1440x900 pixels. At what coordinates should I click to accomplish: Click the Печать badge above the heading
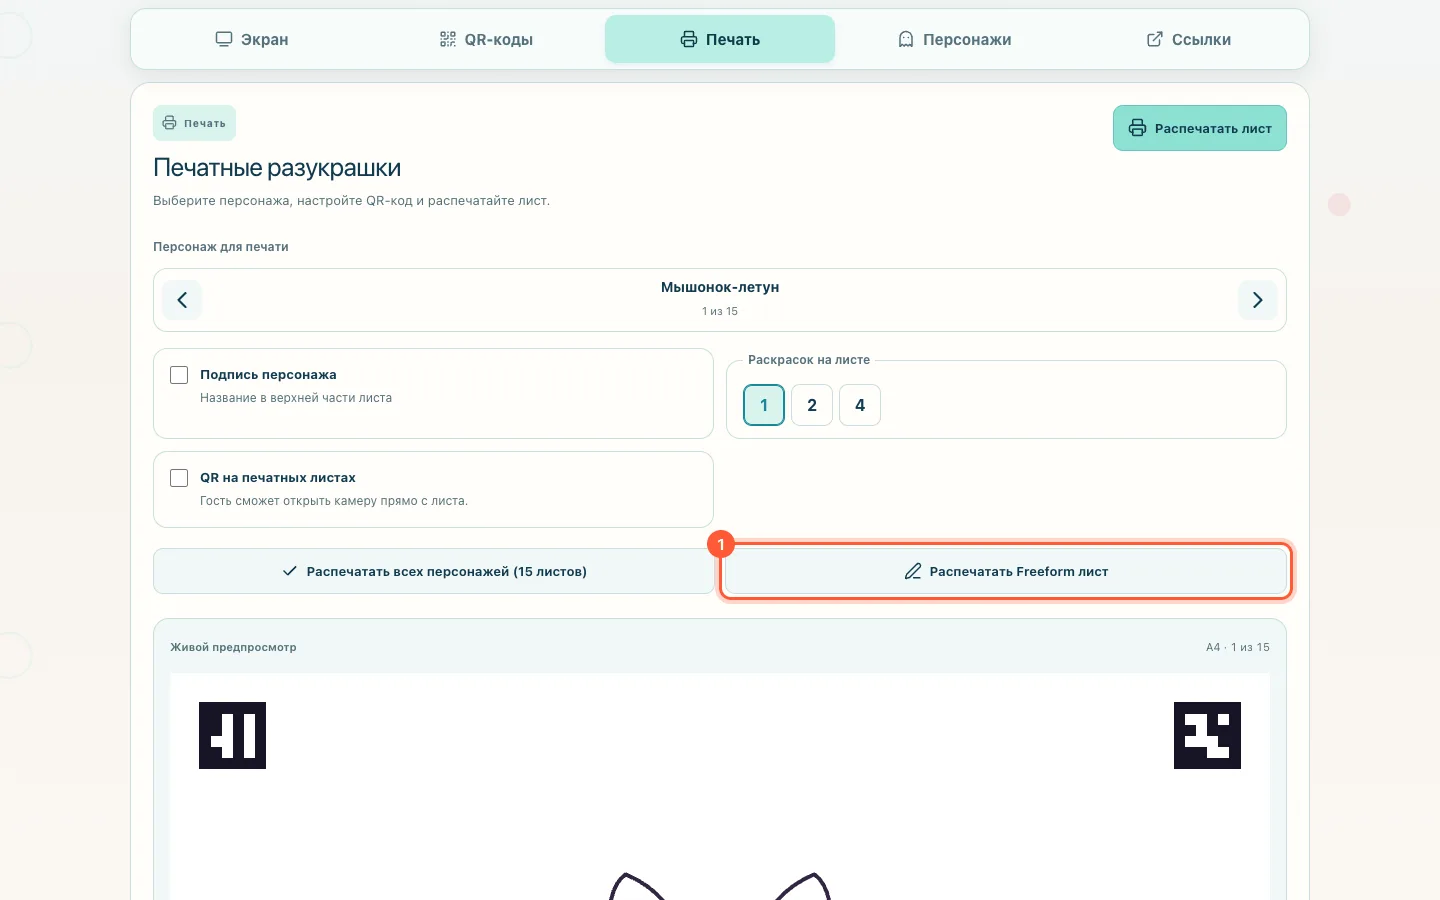pyautogui.click(x=194, y=123)
